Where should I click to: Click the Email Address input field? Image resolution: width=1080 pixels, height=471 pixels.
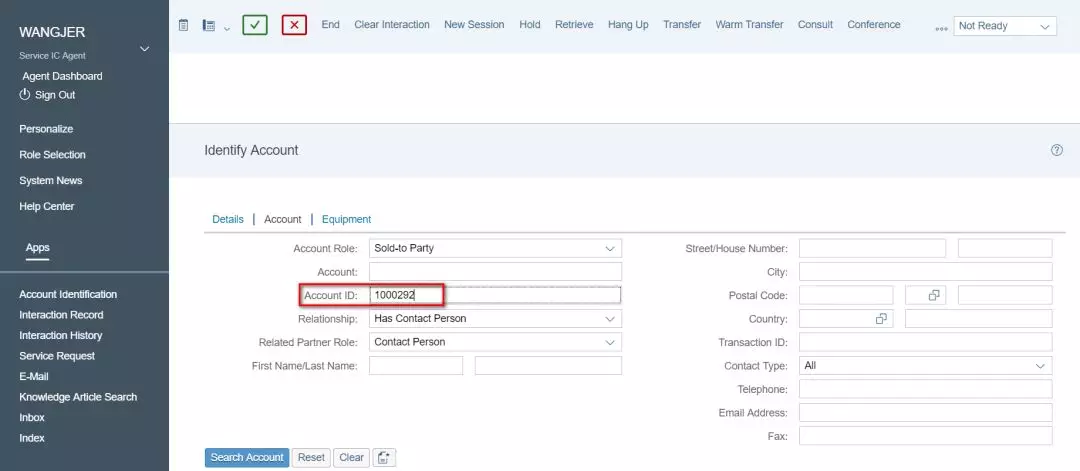926,412
